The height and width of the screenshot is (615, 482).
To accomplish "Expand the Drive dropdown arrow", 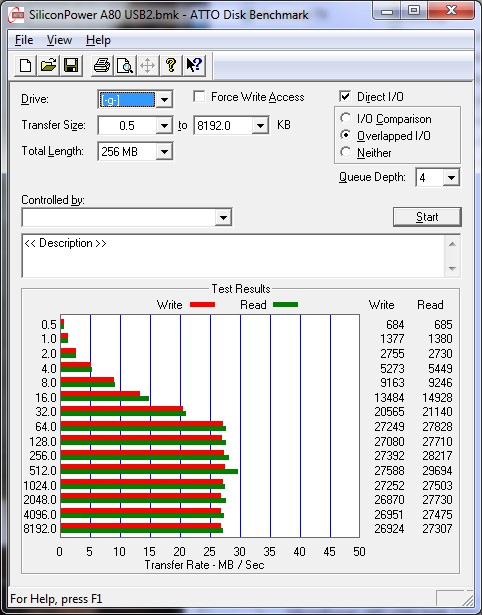I will (x=164, y=100).
